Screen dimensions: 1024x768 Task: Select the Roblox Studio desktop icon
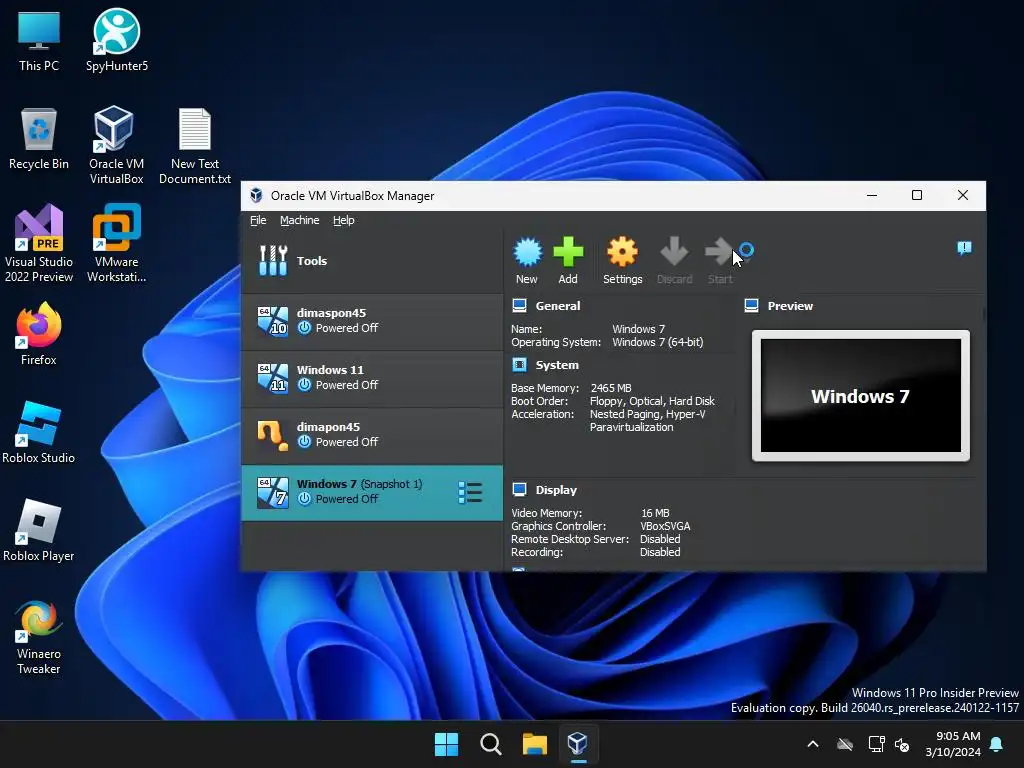click(x=39, y=431)
